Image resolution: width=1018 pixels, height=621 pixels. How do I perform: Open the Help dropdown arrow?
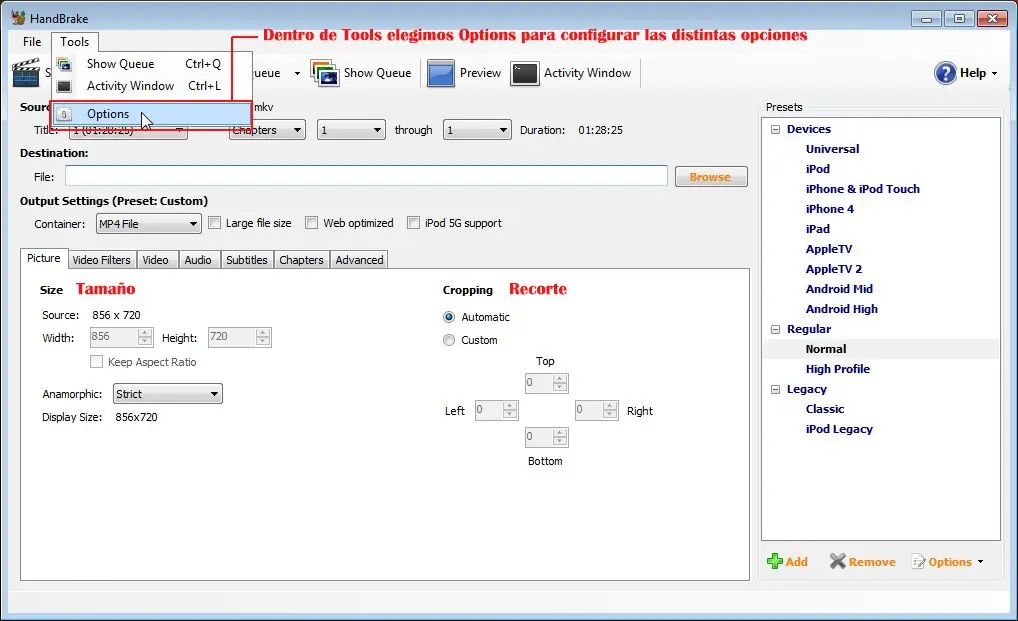point(994,73)
